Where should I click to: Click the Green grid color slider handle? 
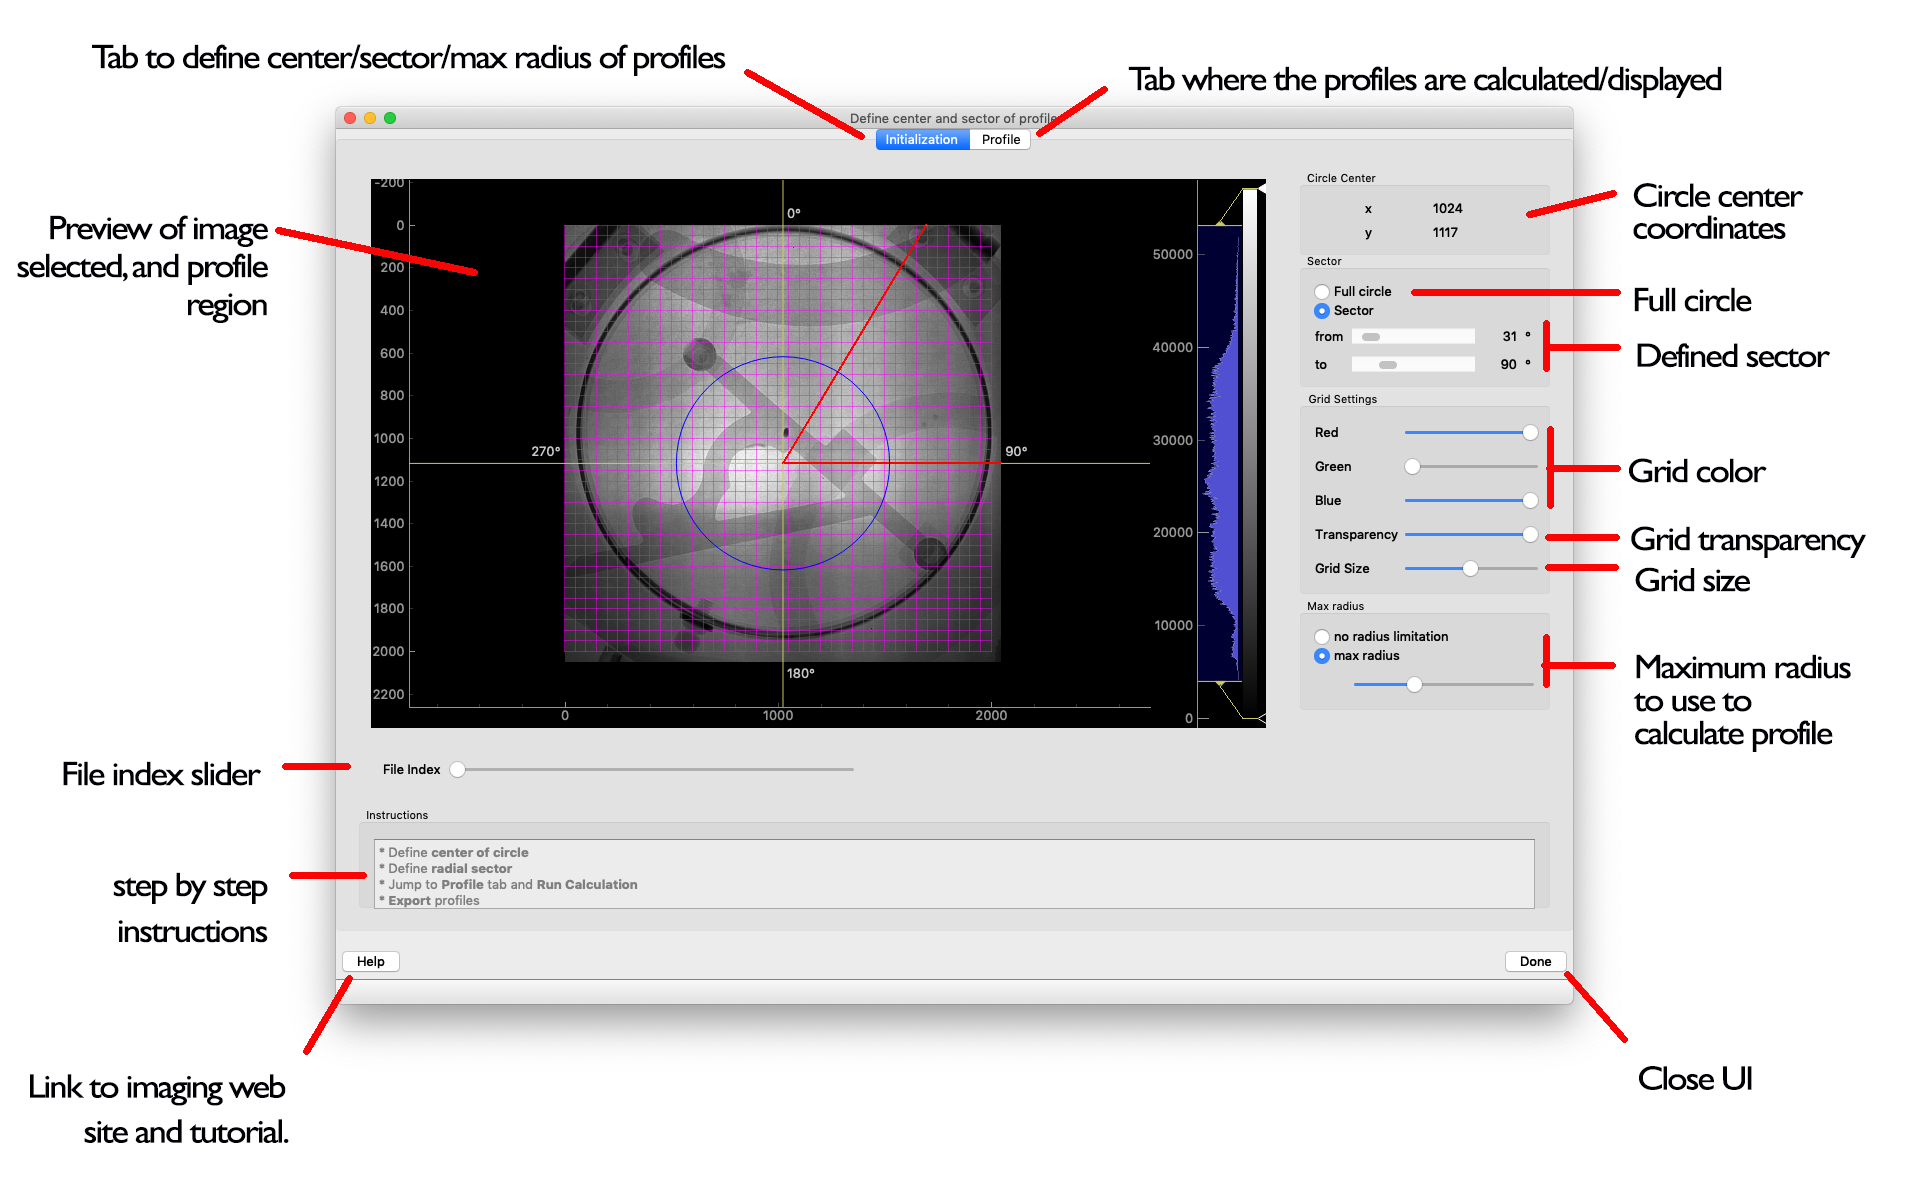(x=1412, y=467)
